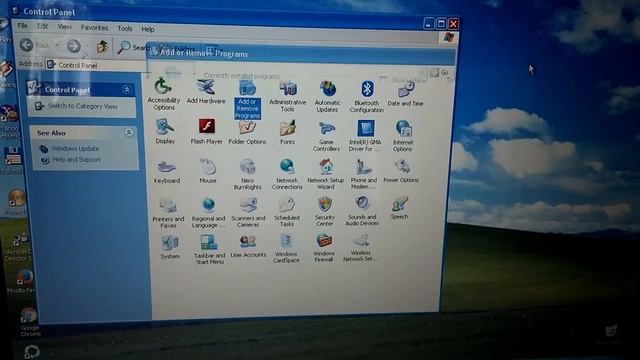Open Flash Player settings icon

207,131
